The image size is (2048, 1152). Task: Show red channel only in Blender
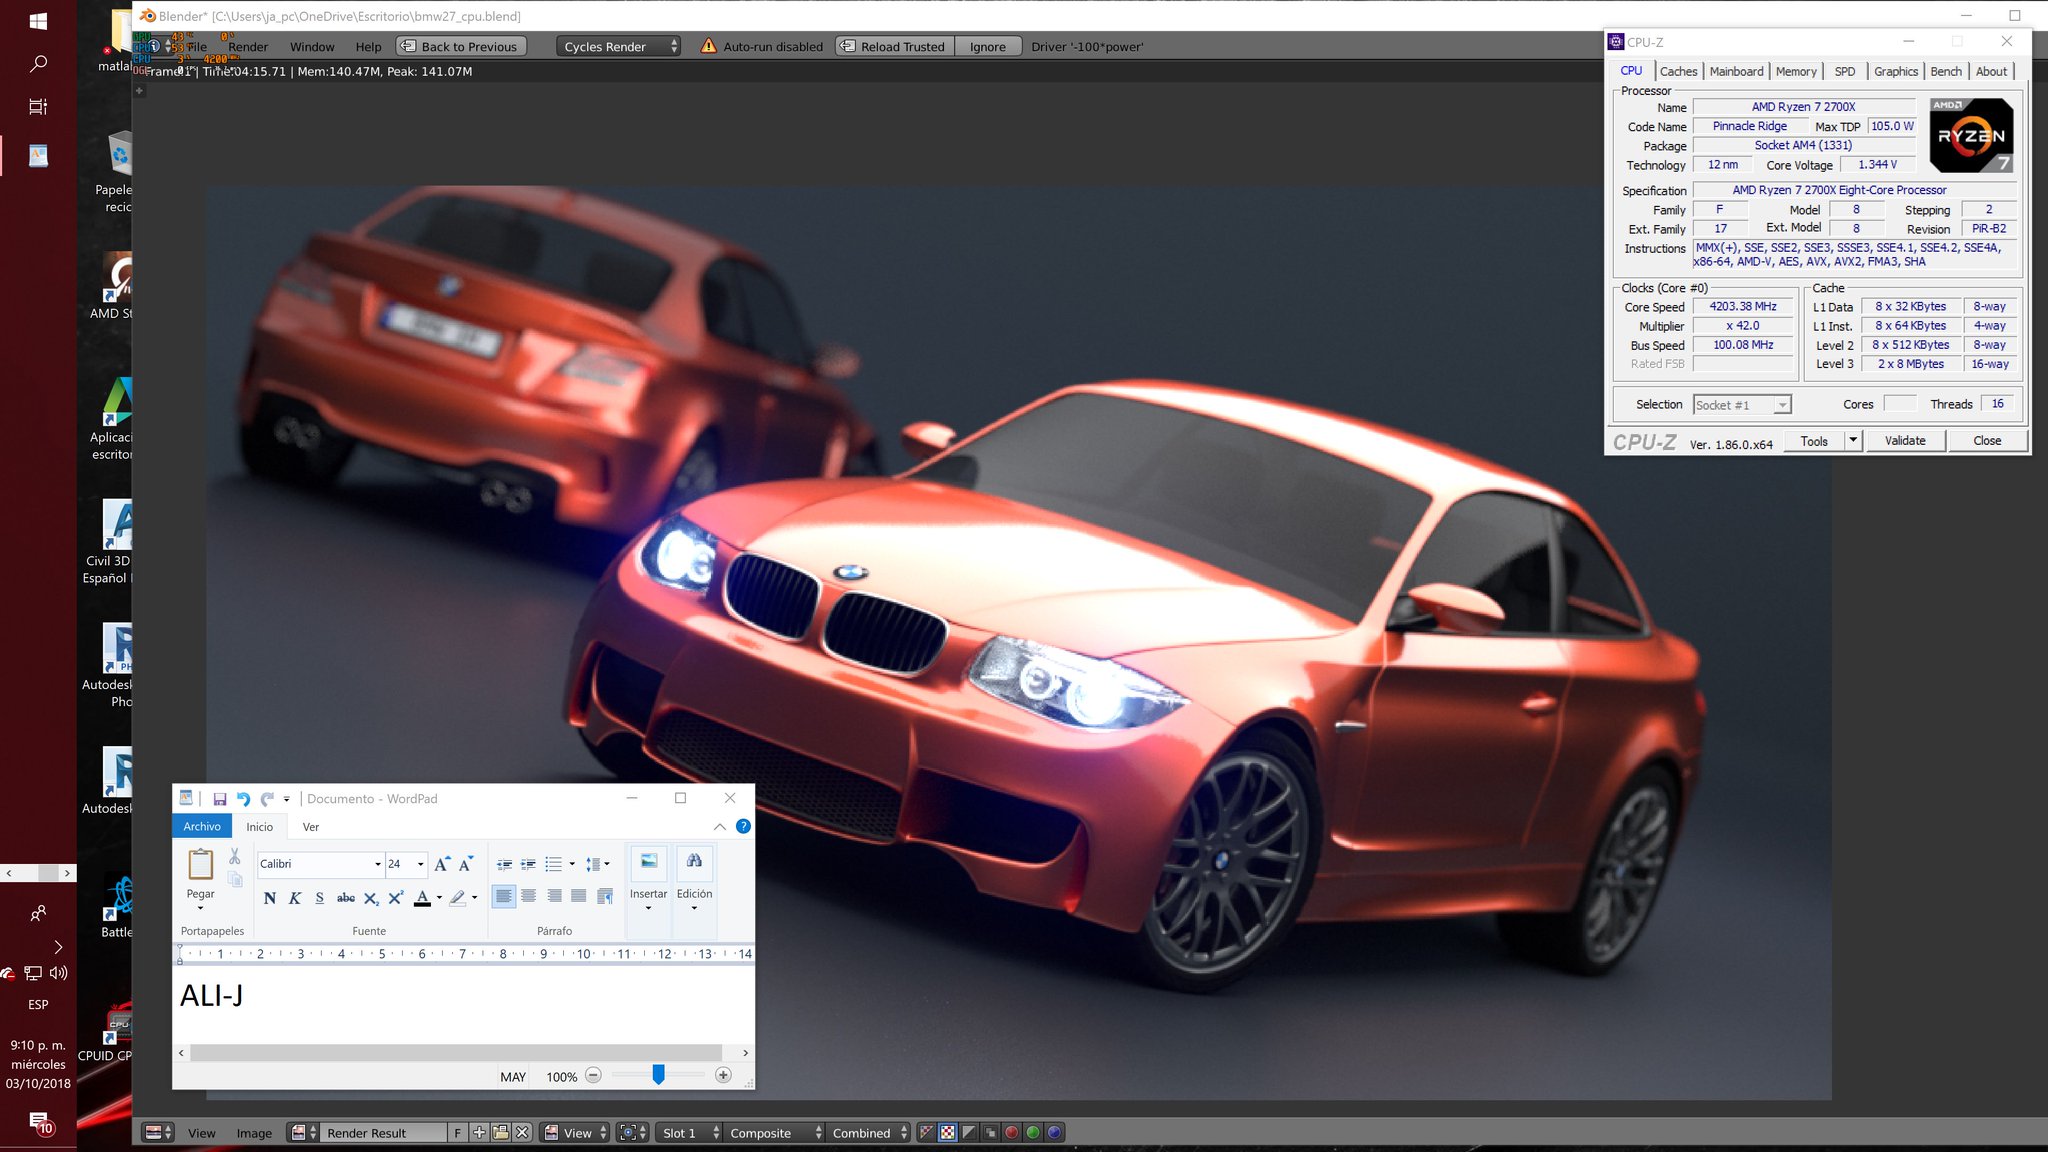click(x=1012, y=1133)
